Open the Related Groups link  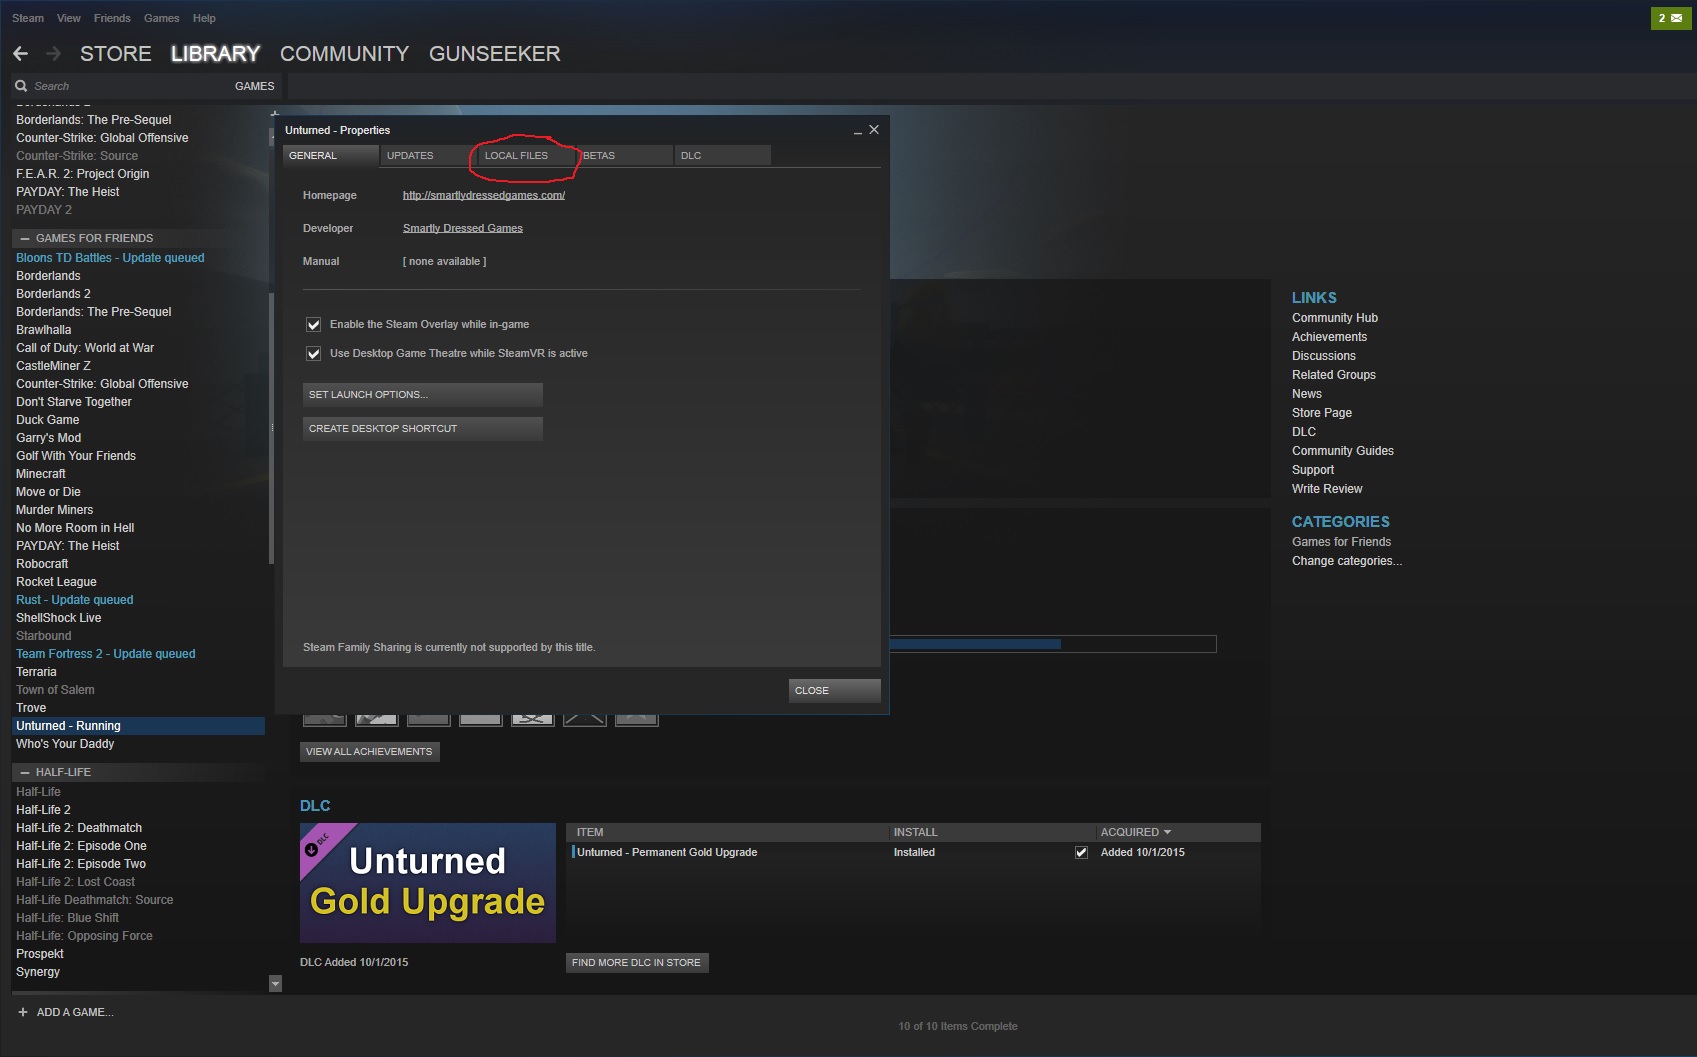1334,375
